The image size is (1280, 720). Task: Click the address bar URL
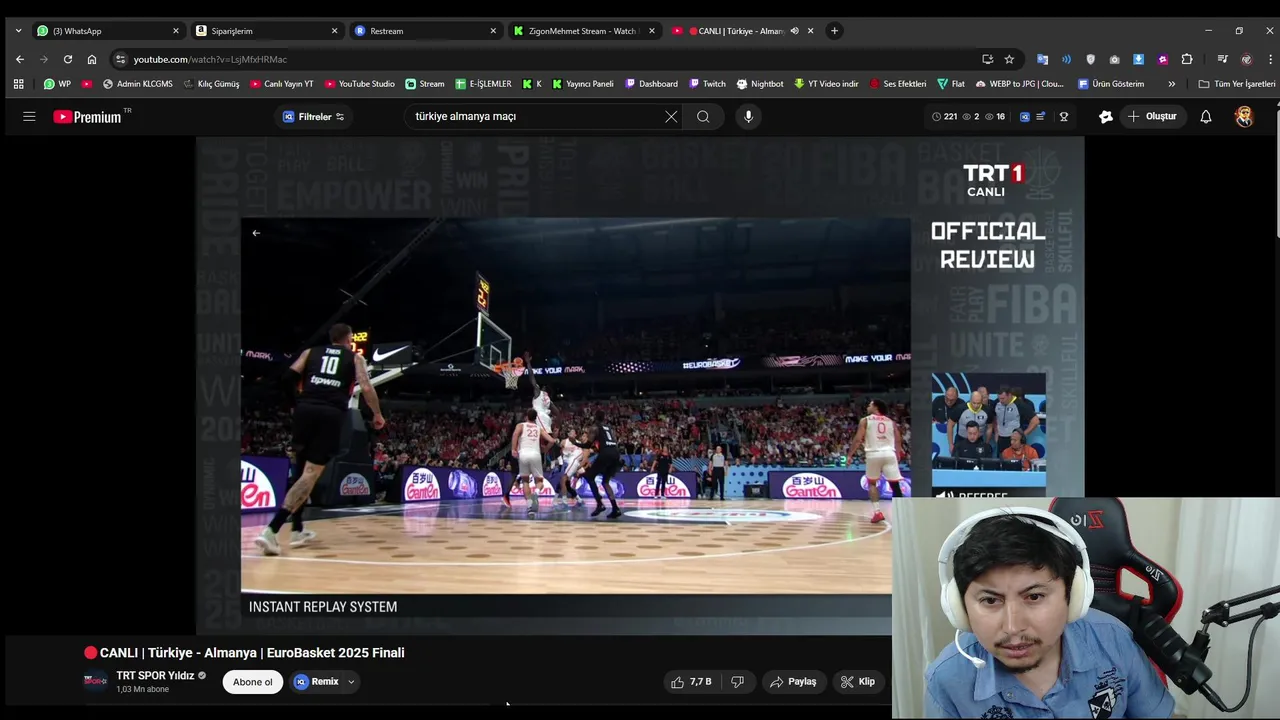tap(210, 59)
